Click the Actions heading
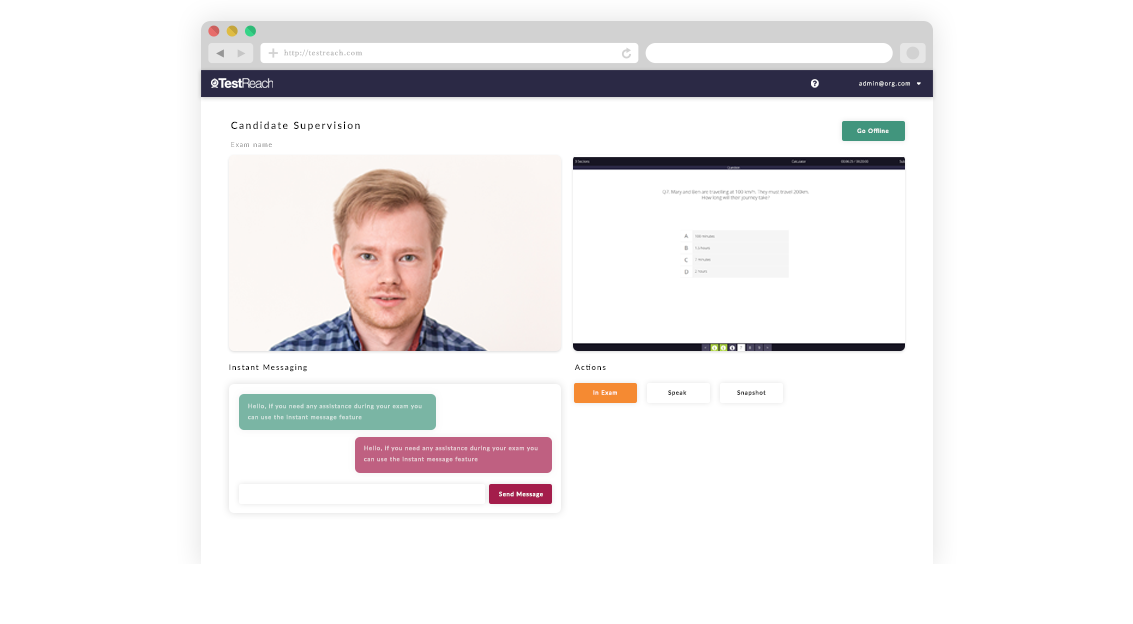Viewport: 1133px width, 624px height. 590,368
